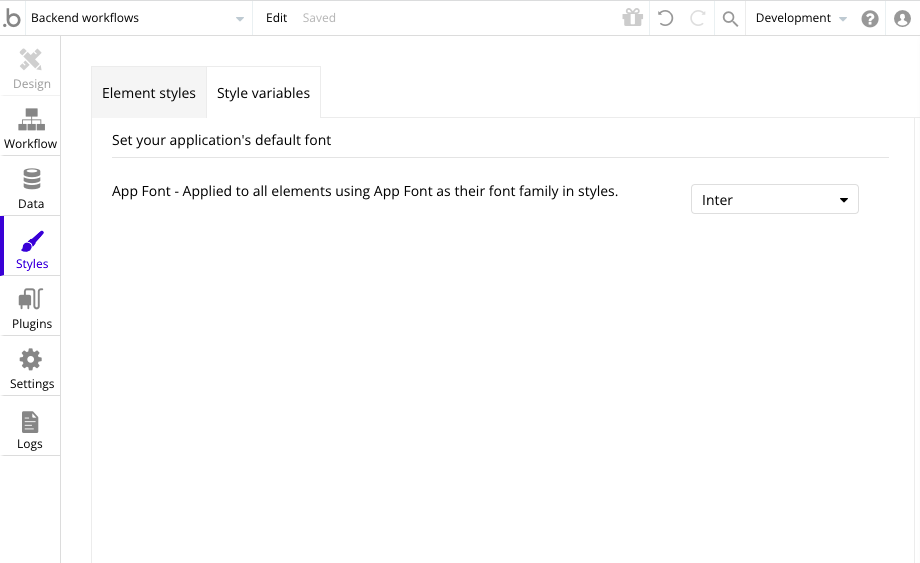Open the Inter app font dropdown

pyautogui.click(x=774, y=200)
